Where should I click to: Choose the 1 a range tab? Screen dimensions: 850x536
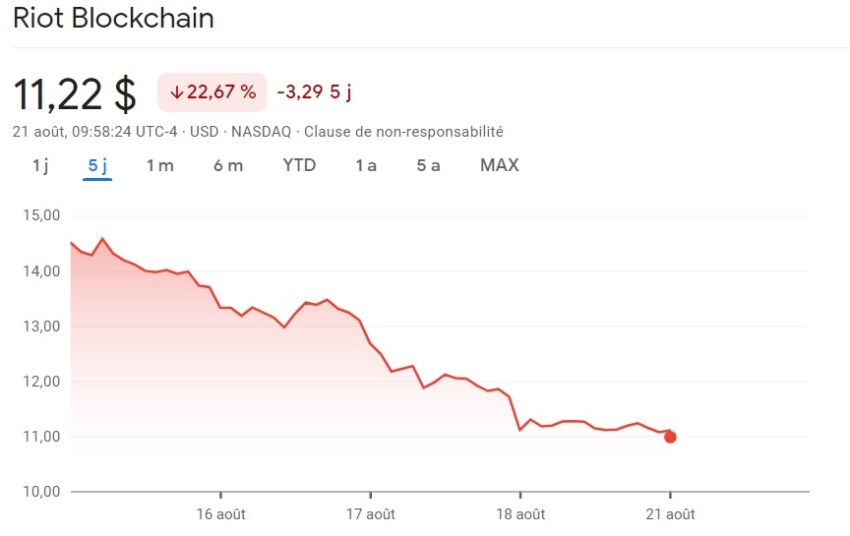click(366, 165)
